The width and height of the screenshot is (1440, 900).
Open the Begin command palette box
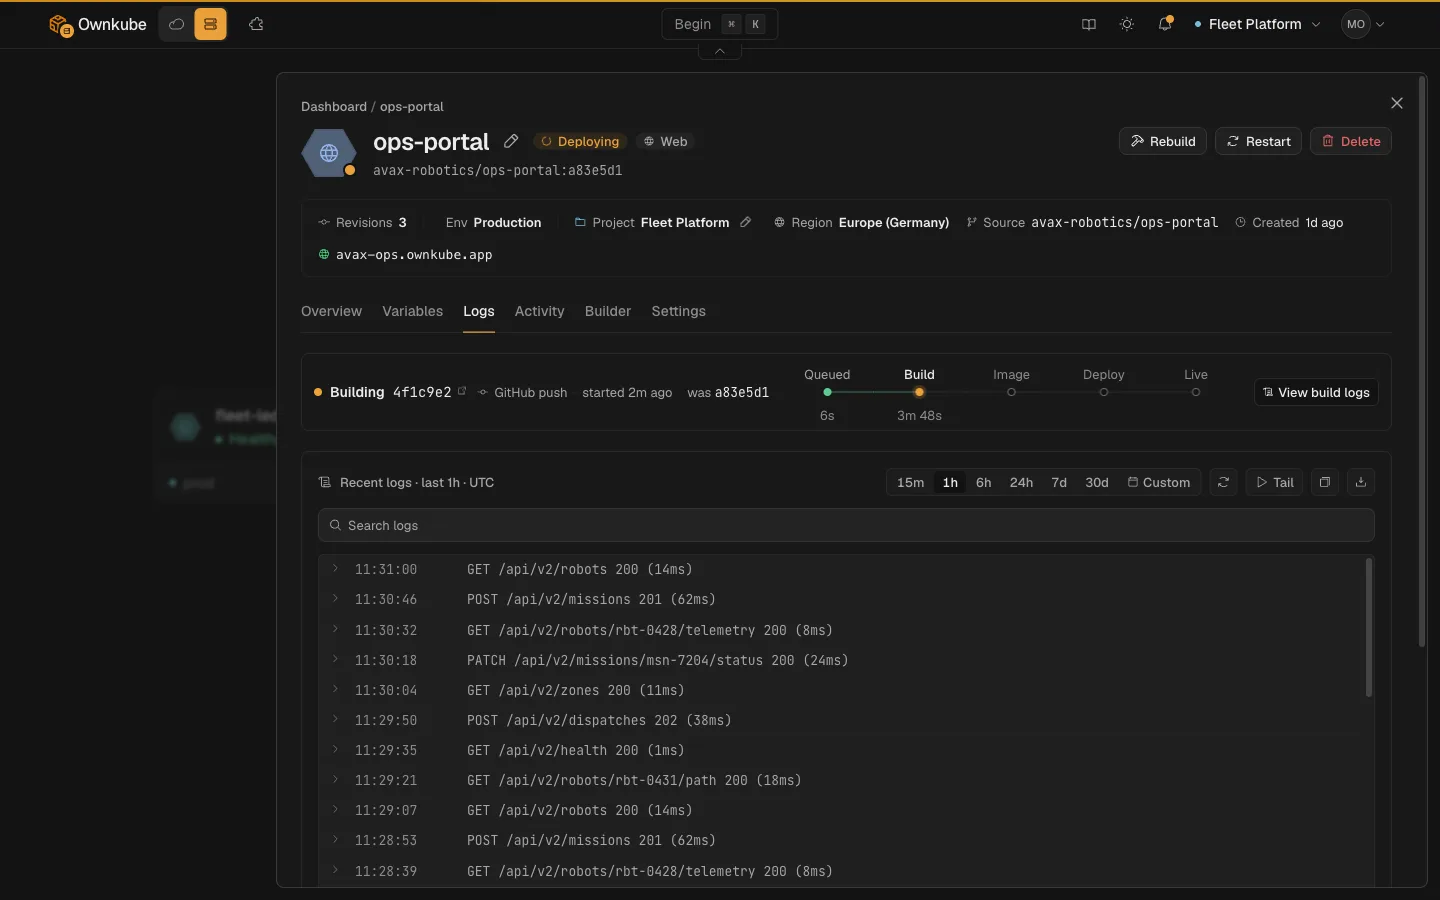tap(720, 24)
